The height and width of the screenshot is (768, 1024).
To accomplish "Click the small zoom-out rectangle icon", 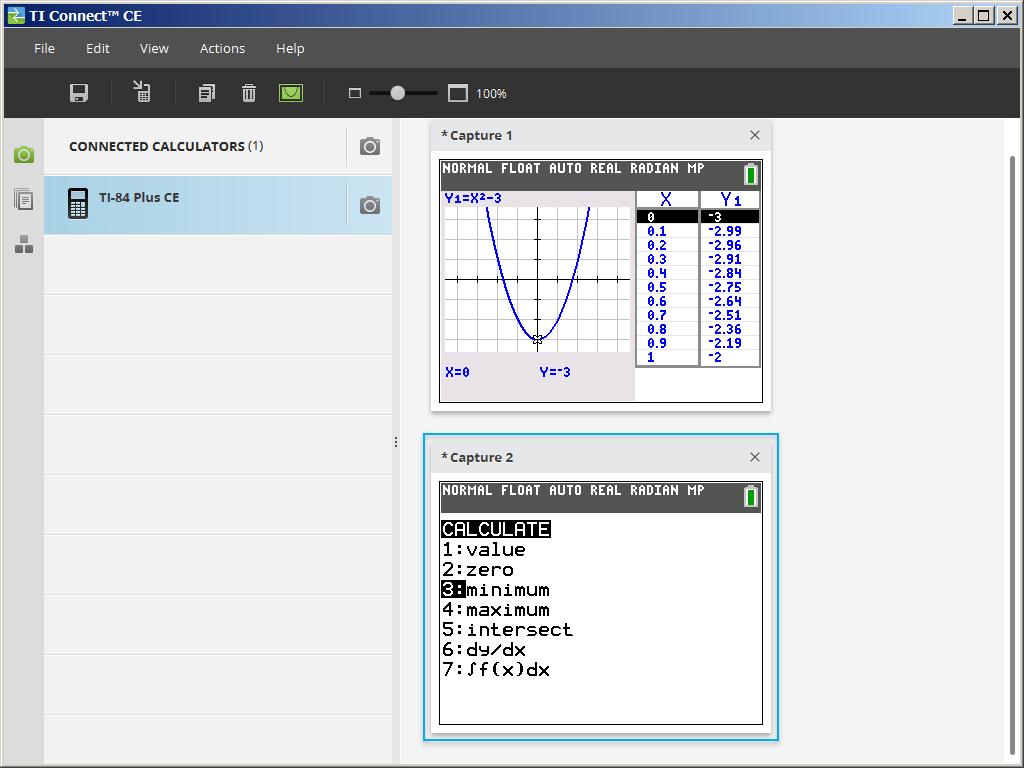I will pyautogui.click(x=355, y=93).
